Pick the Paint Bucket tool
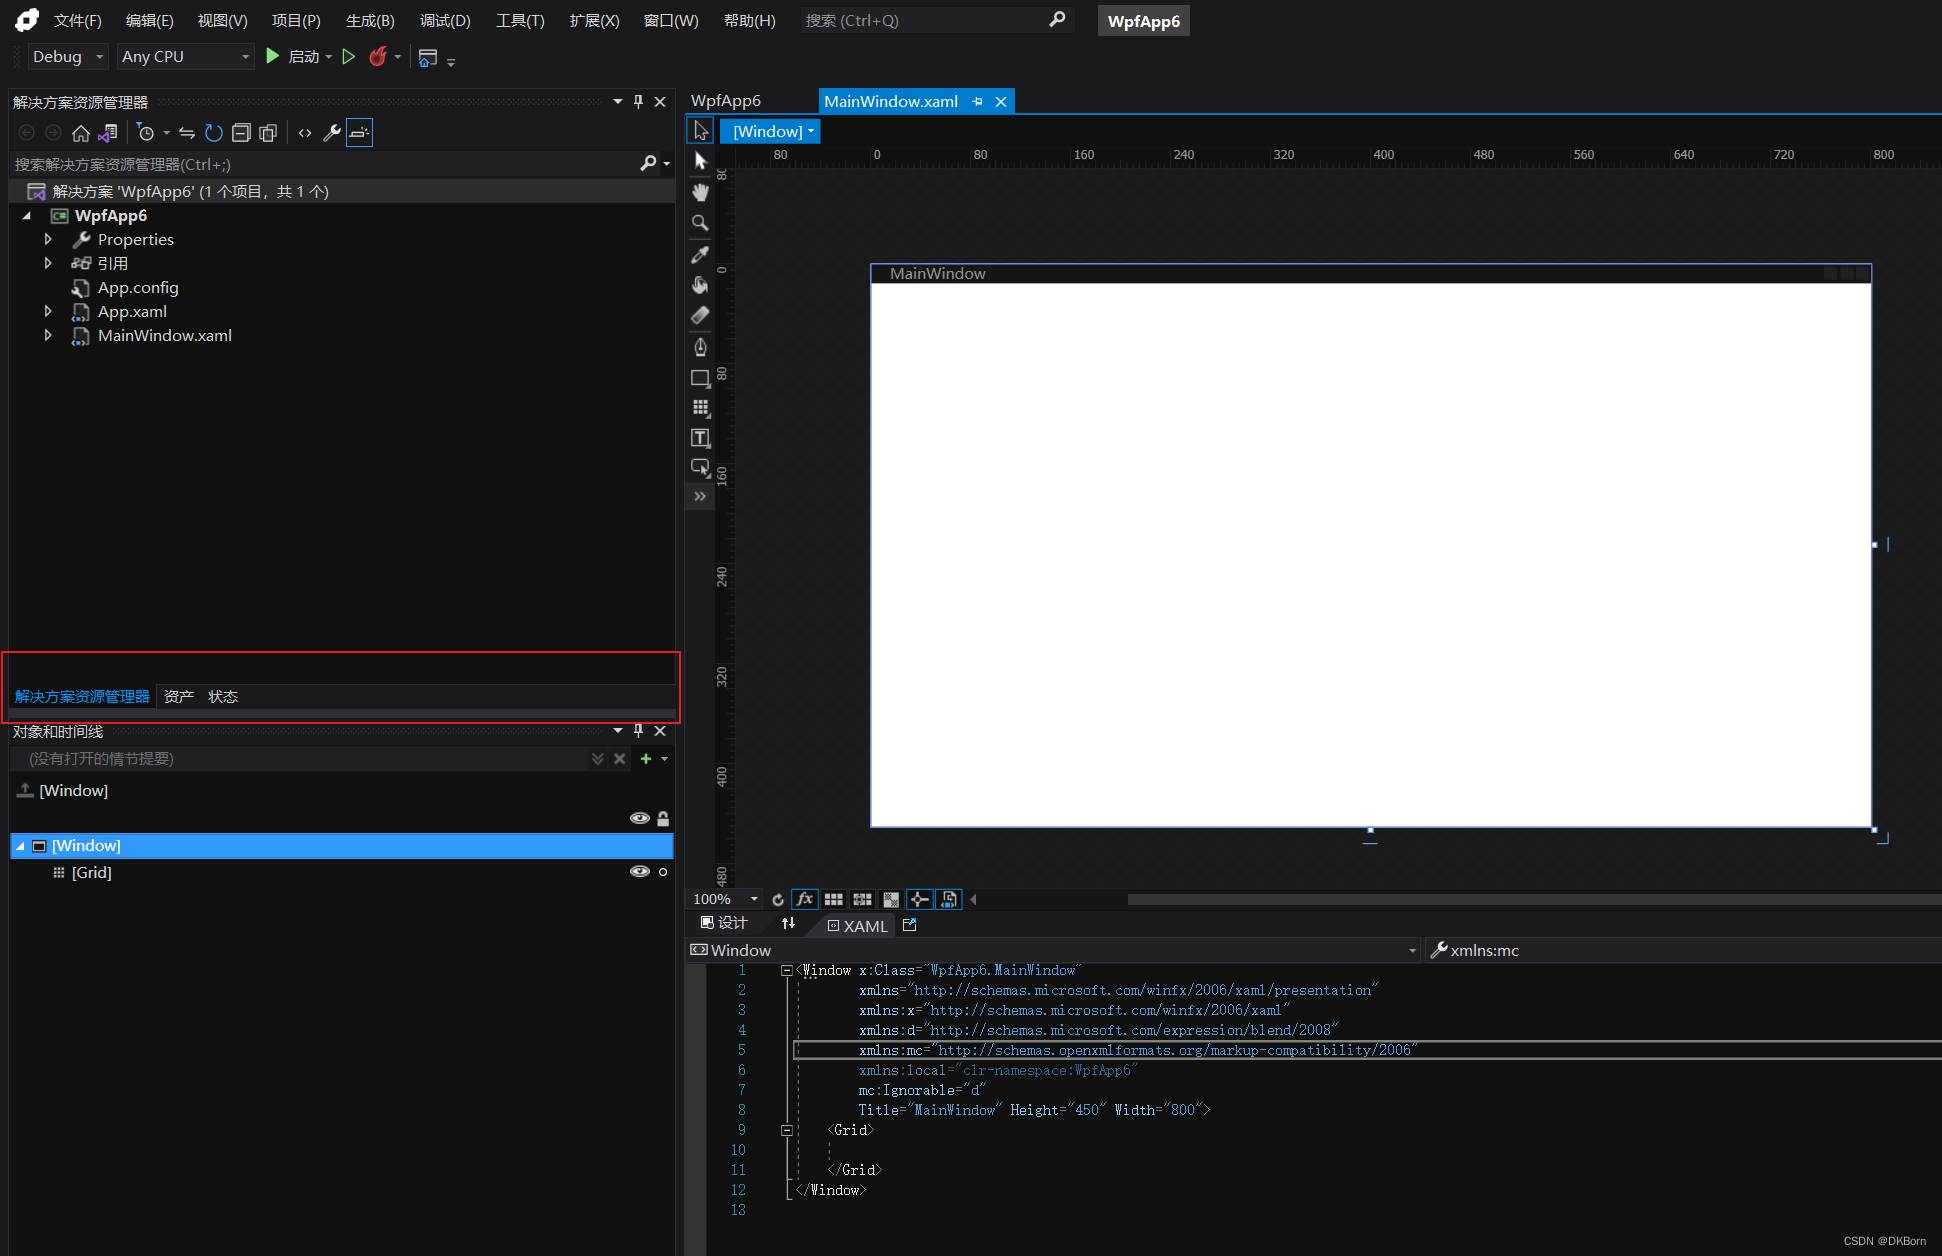The image size is (1942, 1256). point(700,285)
